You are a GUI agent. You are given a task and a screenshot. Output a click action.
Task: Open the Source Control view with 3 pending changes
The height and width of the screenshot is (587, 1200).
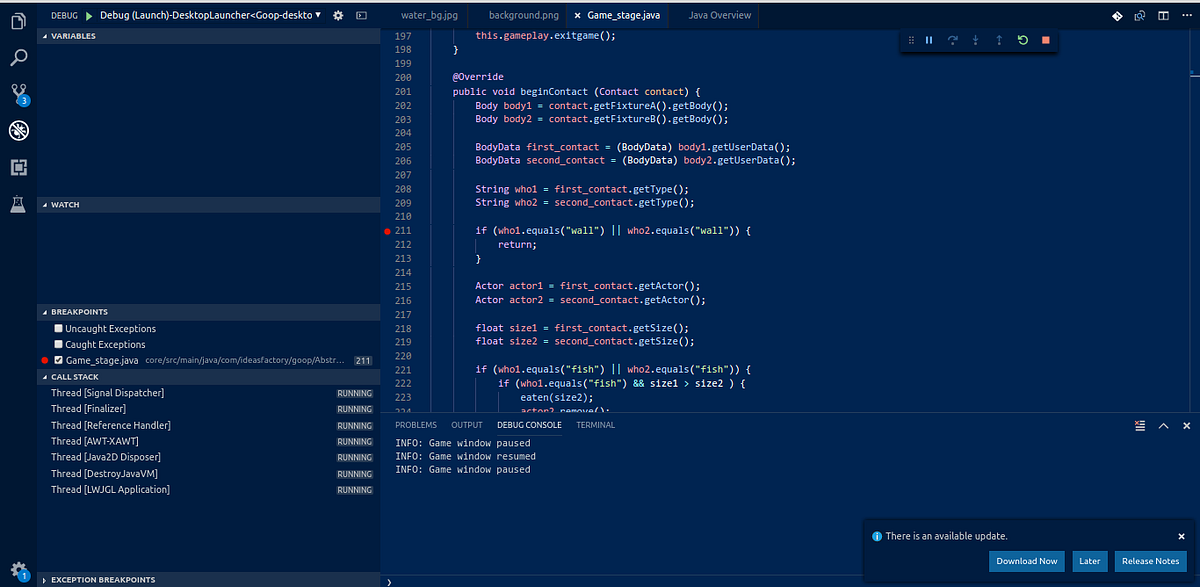(x=17, y=94)
